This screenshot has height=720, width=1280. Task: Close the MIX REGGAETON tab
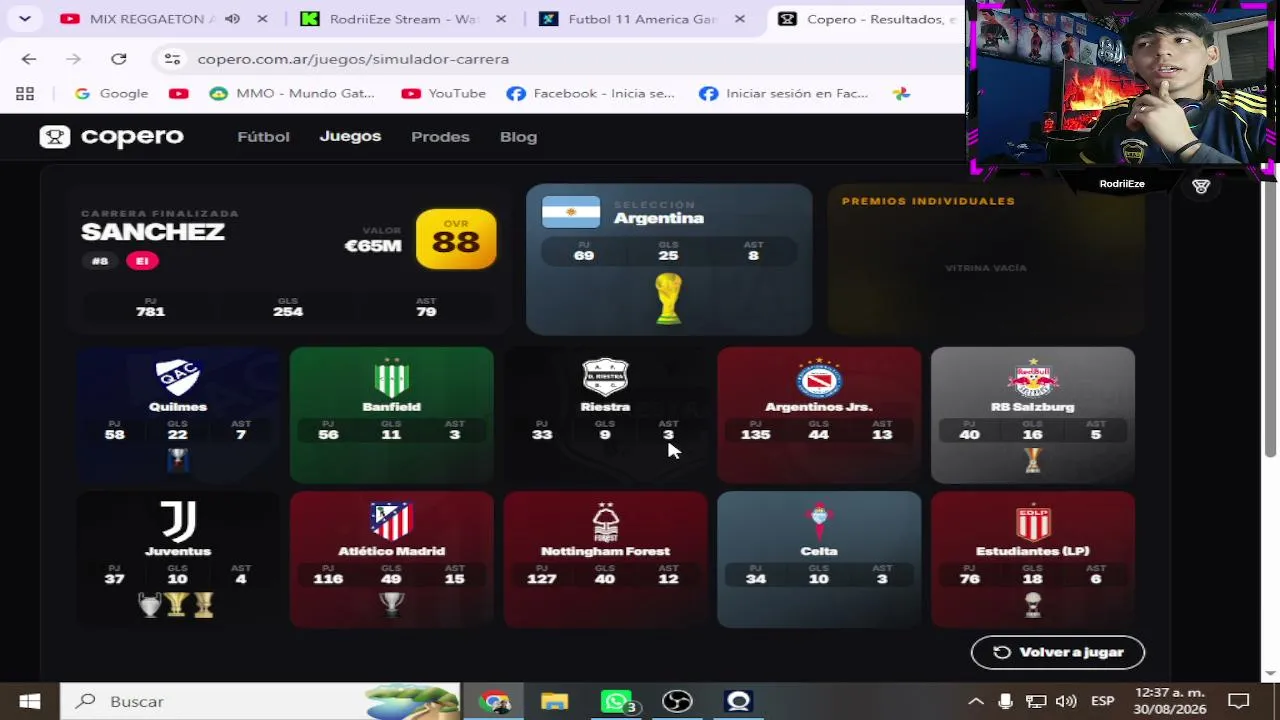[262, 19]
